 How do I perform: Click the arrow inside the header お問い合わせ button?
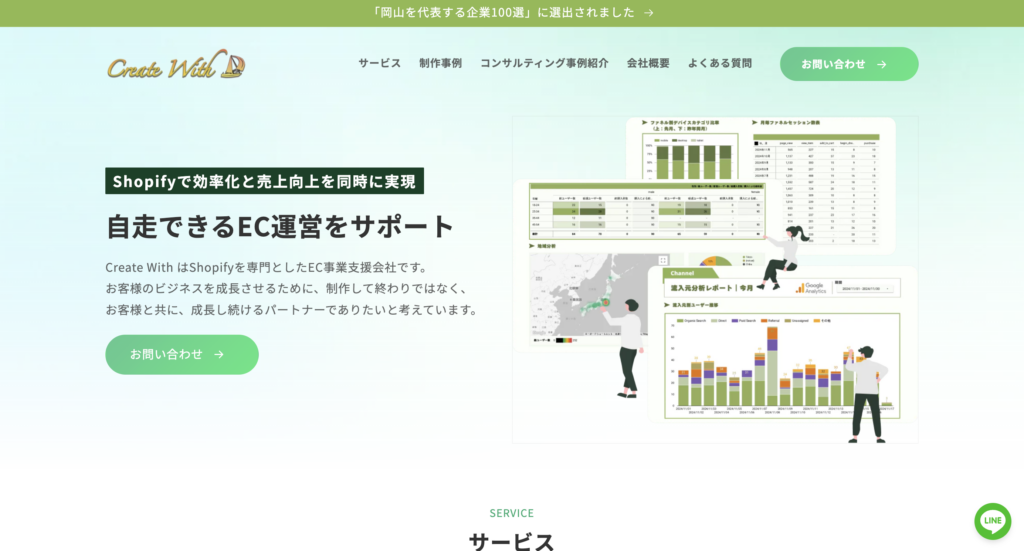tap(881, 64)
